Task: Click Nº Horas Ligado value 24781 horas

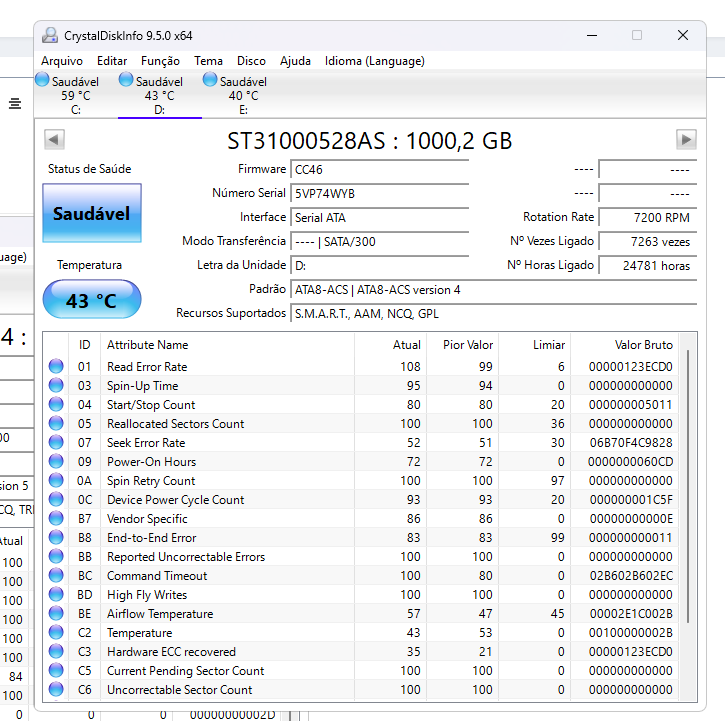Action: (648, 265)
